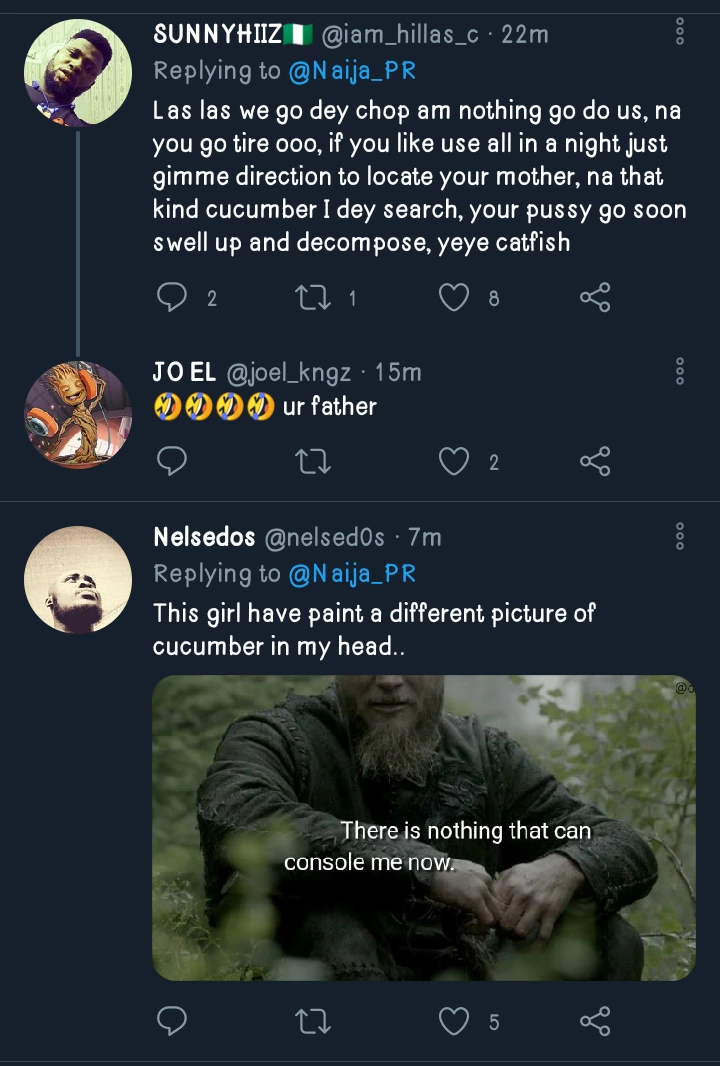Open more options on JOEL's tweet
This screenshot has height=1066, width=720.
[680, 372]
